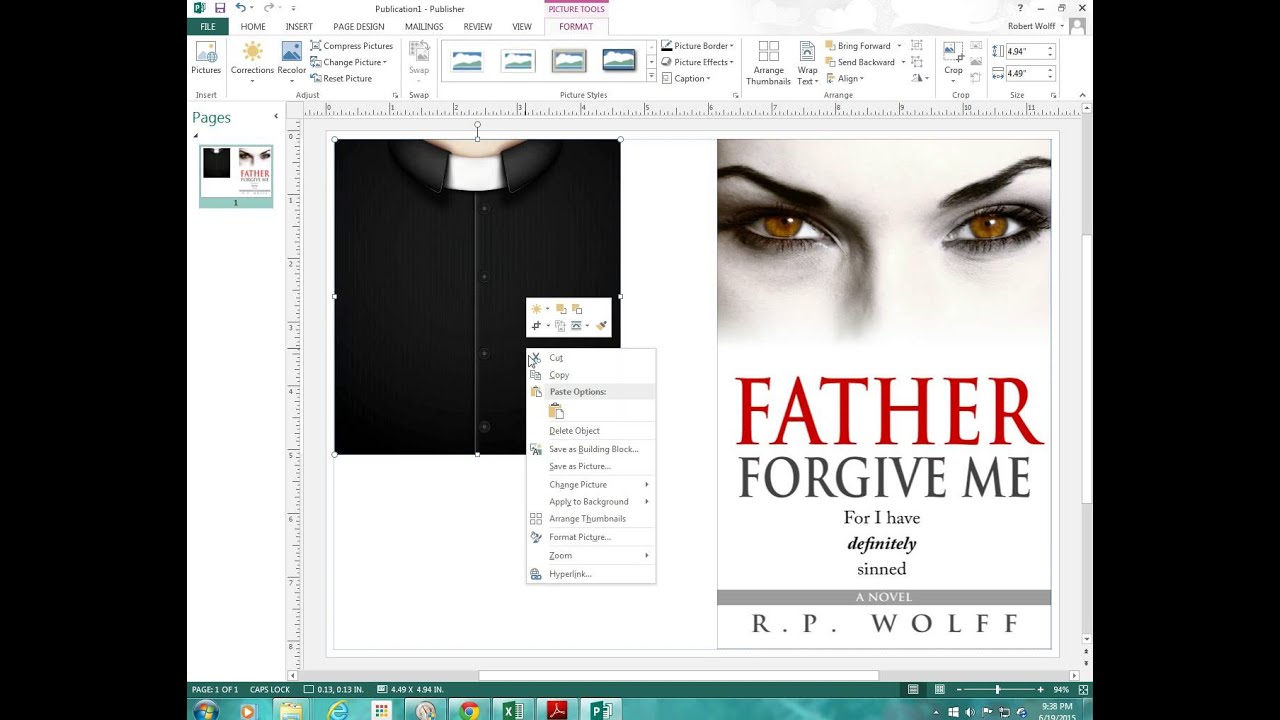The image size is (1280, 720).
Task: Click the Save icon in title bar
Action: [x=220, y=8]
